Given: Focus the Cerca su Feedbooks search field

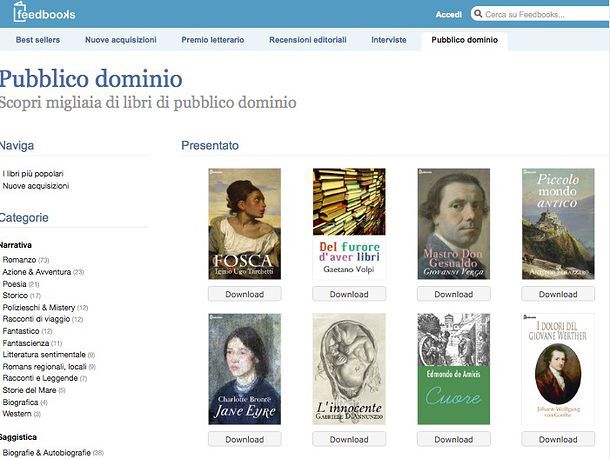Looking at the screenshot, I should pyautogui.click(x=540, y=14).
